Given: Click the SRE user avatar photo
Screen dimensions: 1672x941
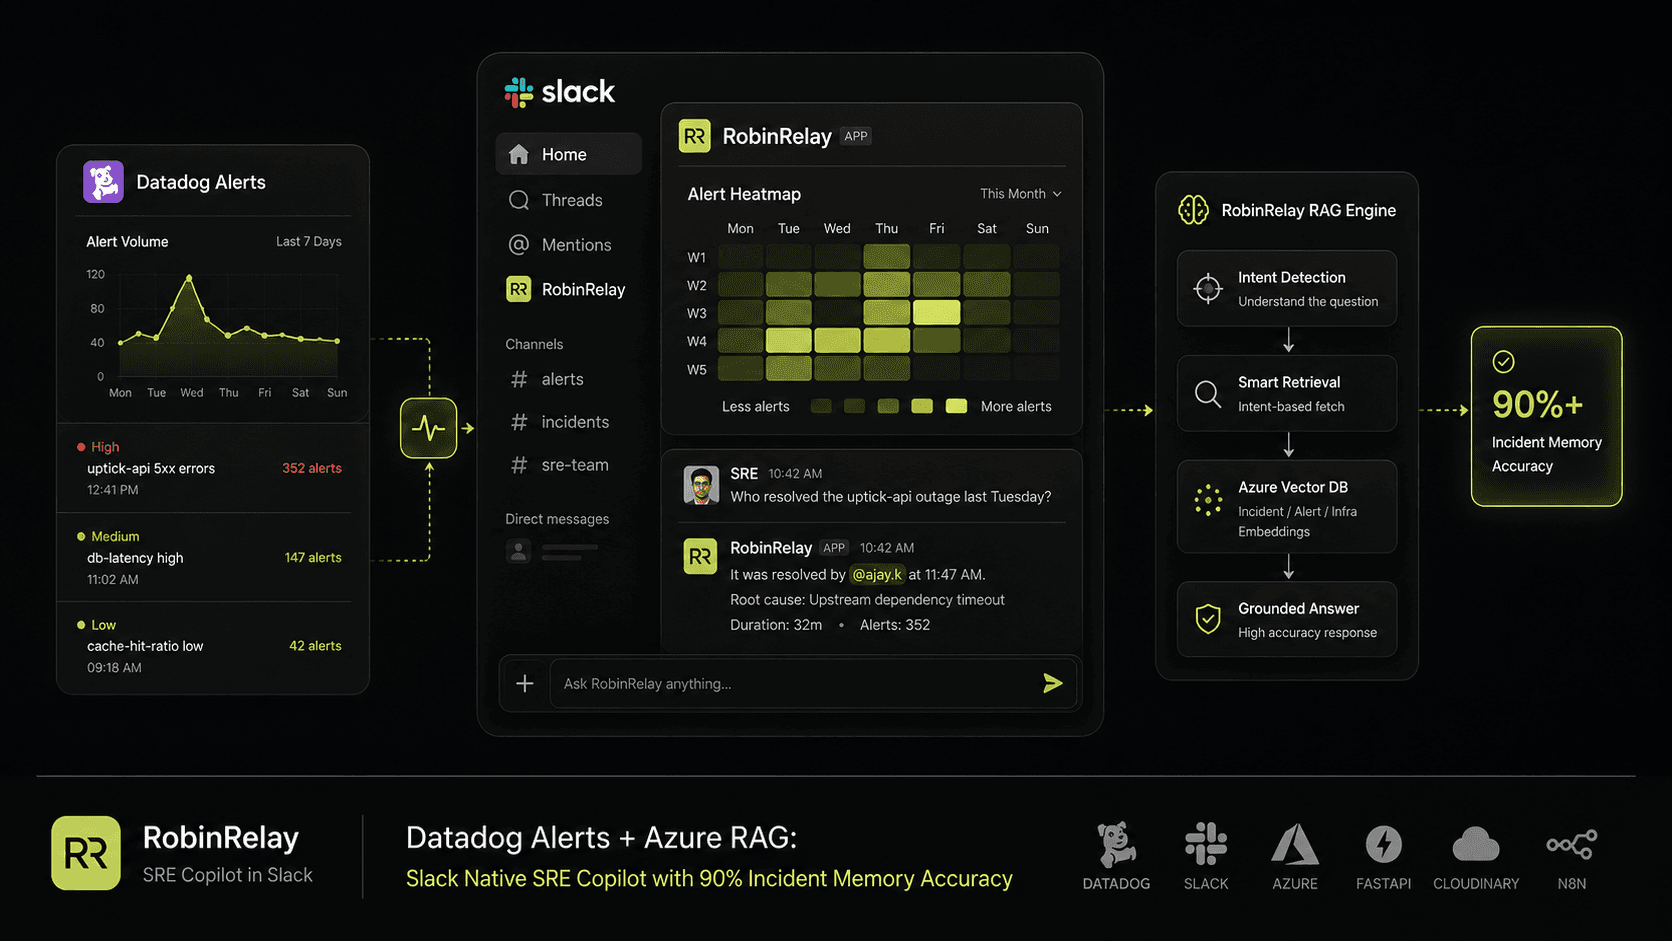Looking at the screenshot, I should pos(701,485).
